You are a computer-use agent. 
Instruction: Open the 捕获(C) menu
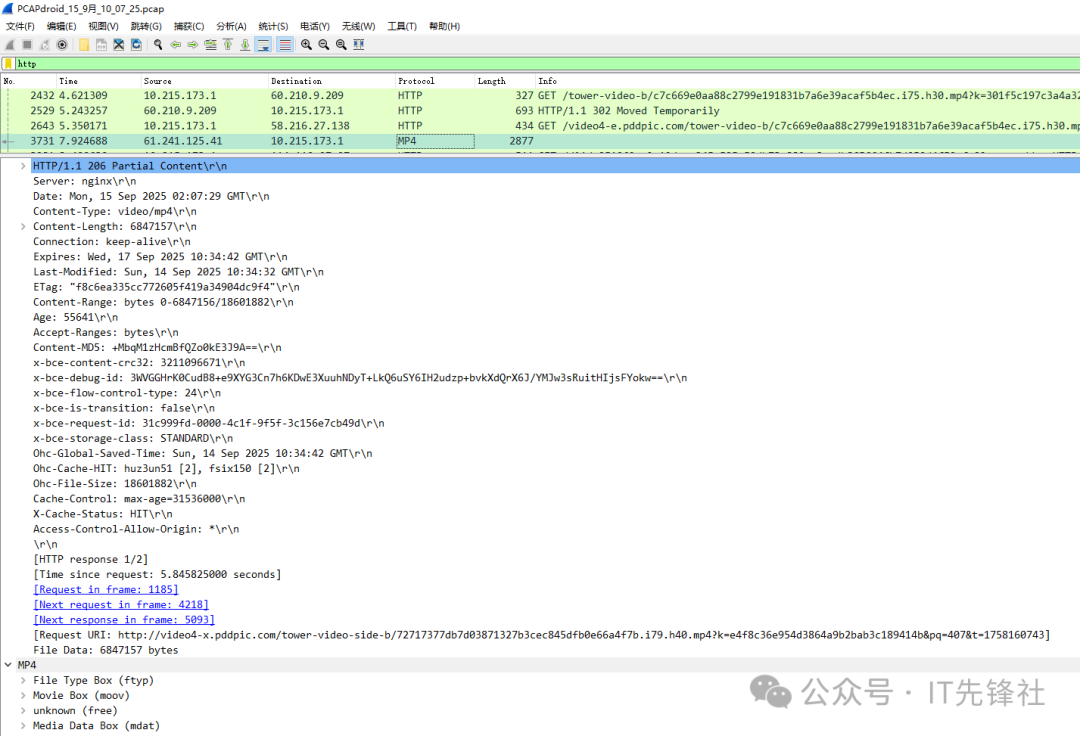(x=189, y=26)
